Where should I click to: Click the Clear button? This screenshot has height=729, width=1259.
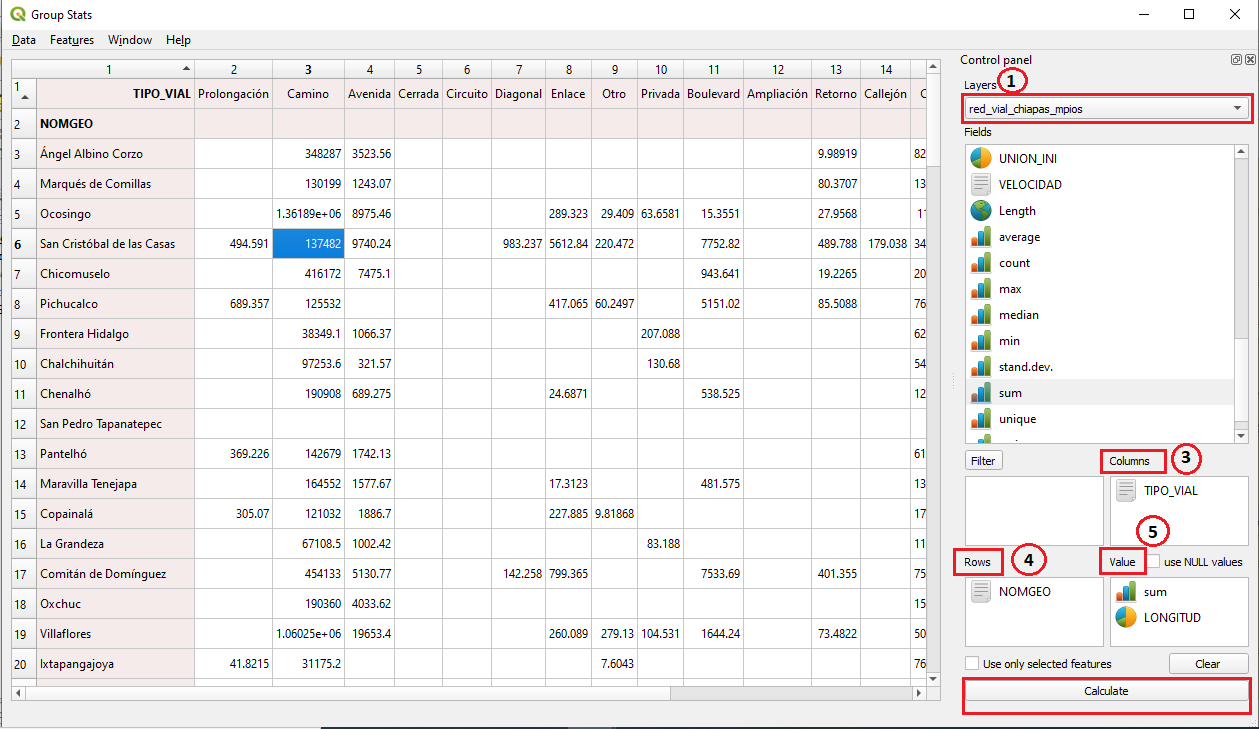tap(1208, 664)
